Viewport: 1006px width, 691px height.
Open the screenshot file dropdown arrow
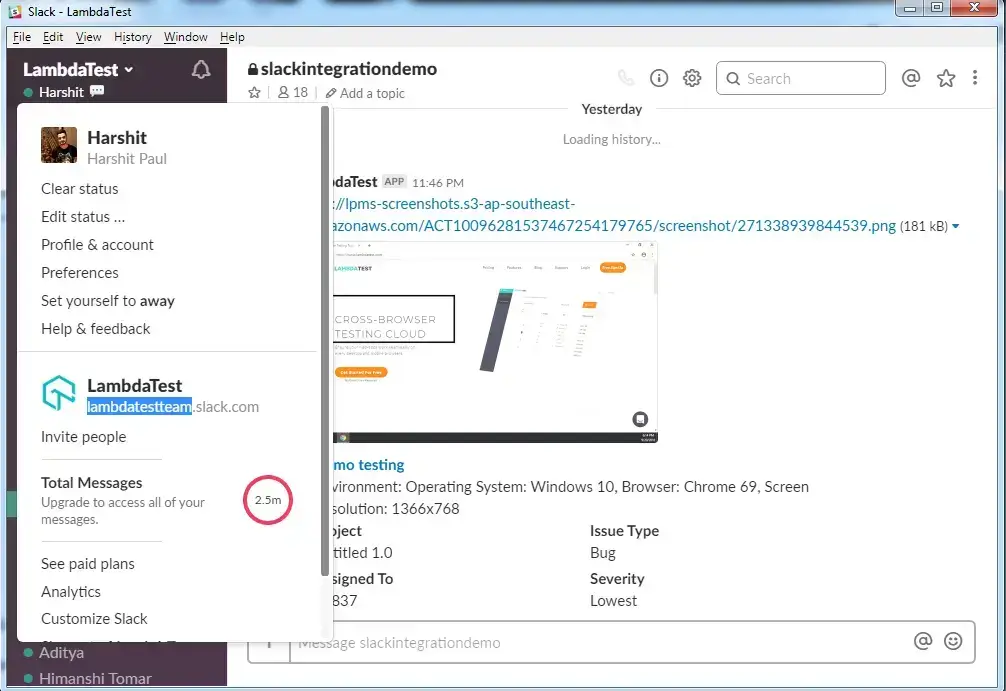click(x=956, y=227)
